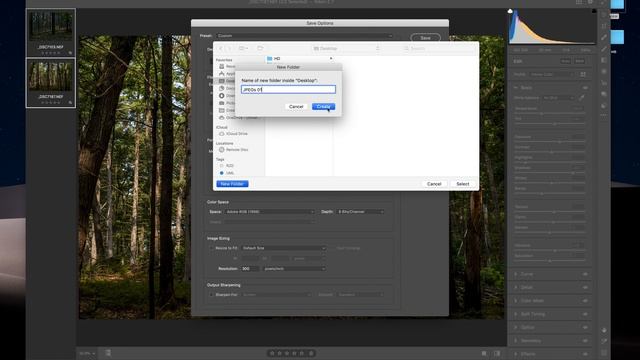Click Create in the New Folder dialog

(323, 107)
